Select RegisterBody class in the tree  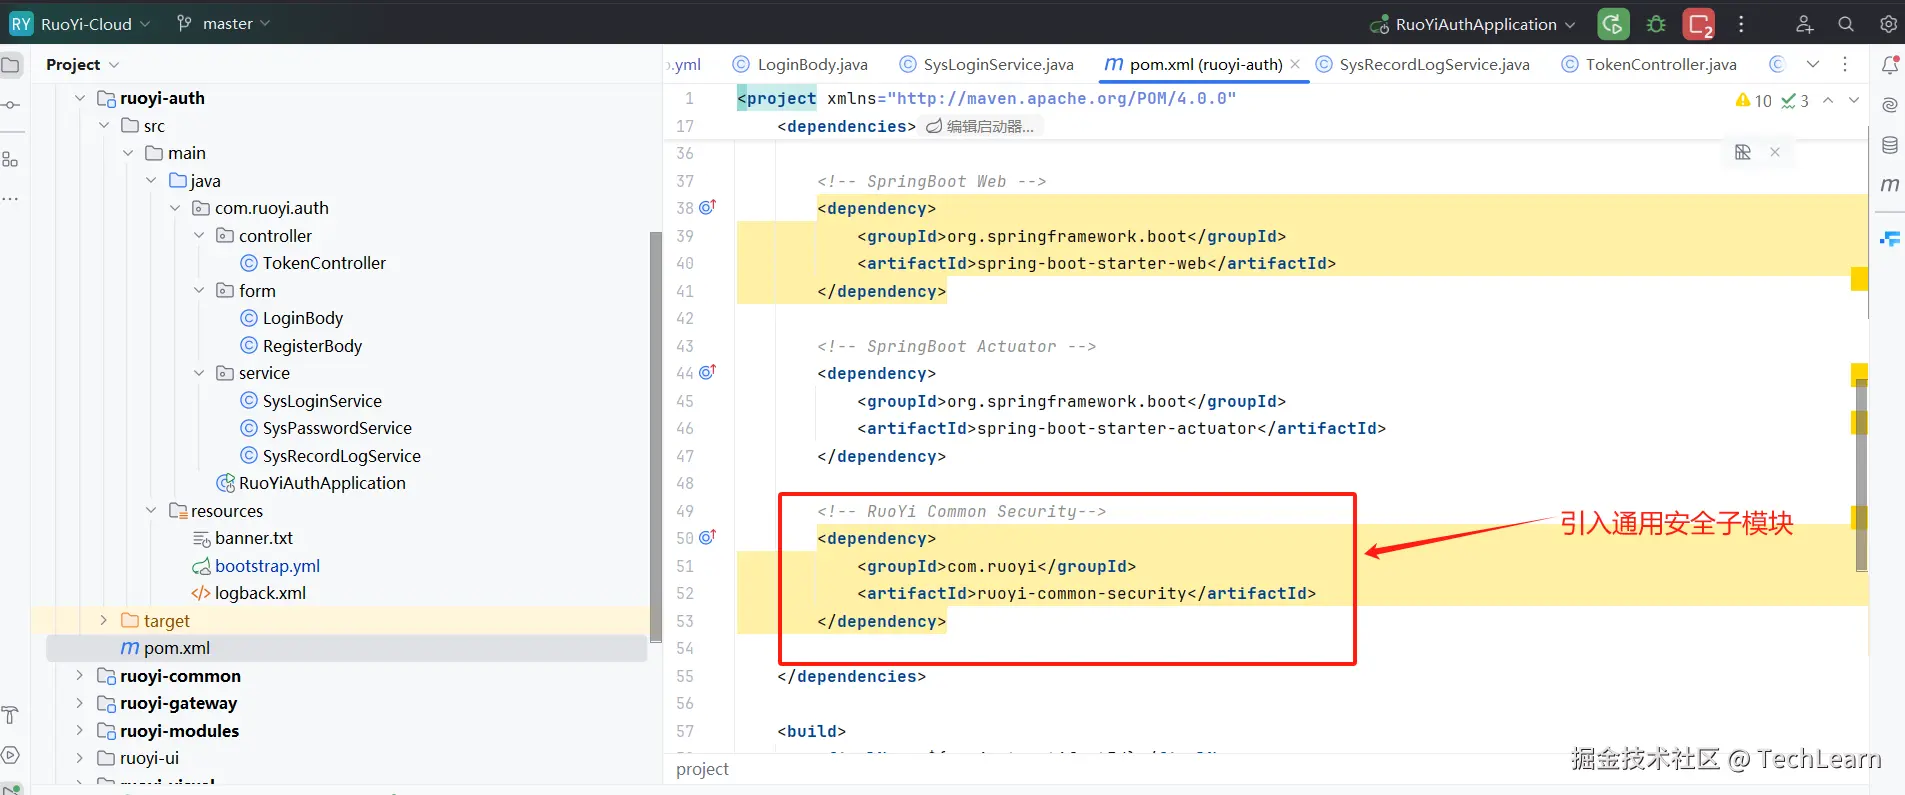coord(312,346)
